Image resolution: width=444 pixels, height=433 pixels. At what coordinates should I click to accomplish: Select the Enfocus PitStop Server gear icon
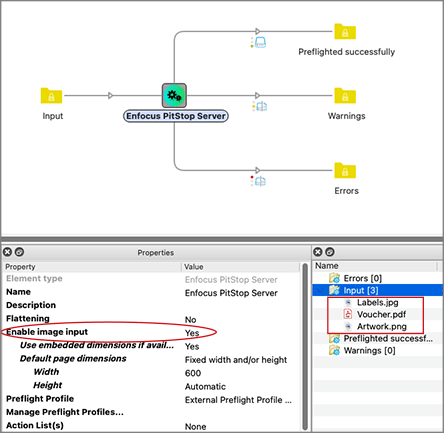pos(174,95)
